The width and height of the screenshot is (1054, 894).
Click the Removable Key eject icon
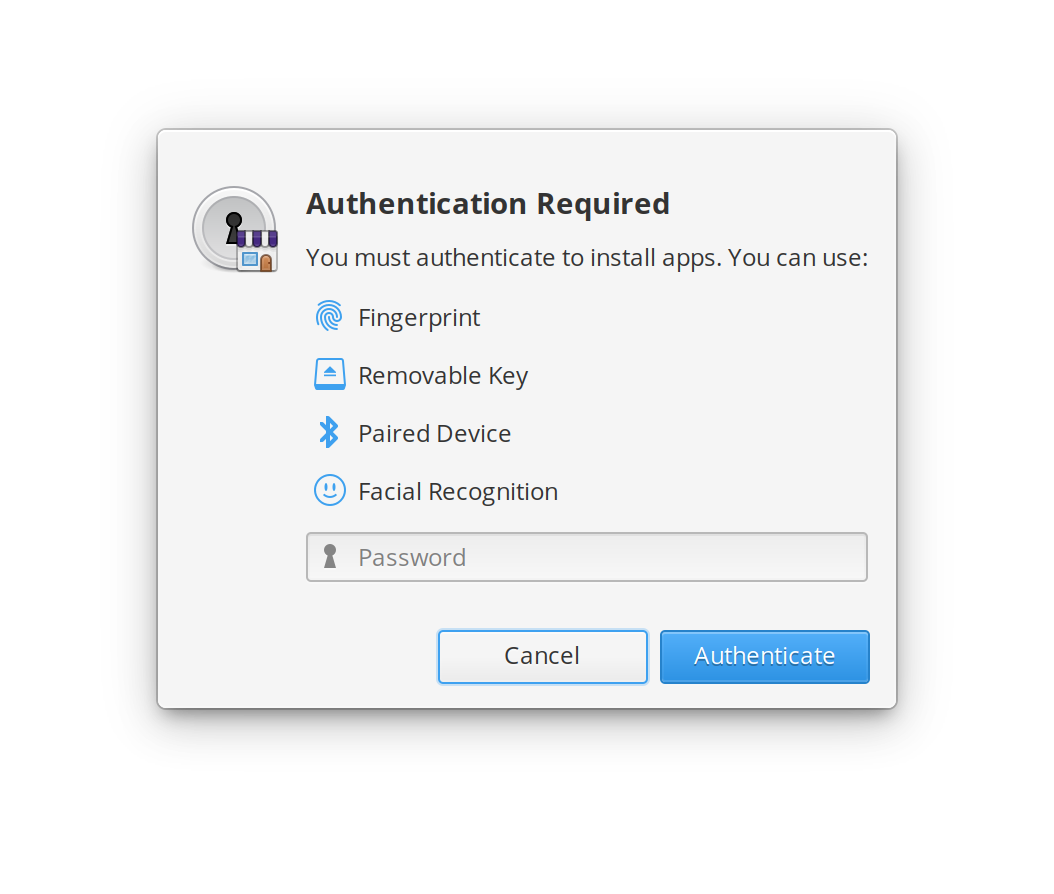pyautogui.click(x=329, y=374)
